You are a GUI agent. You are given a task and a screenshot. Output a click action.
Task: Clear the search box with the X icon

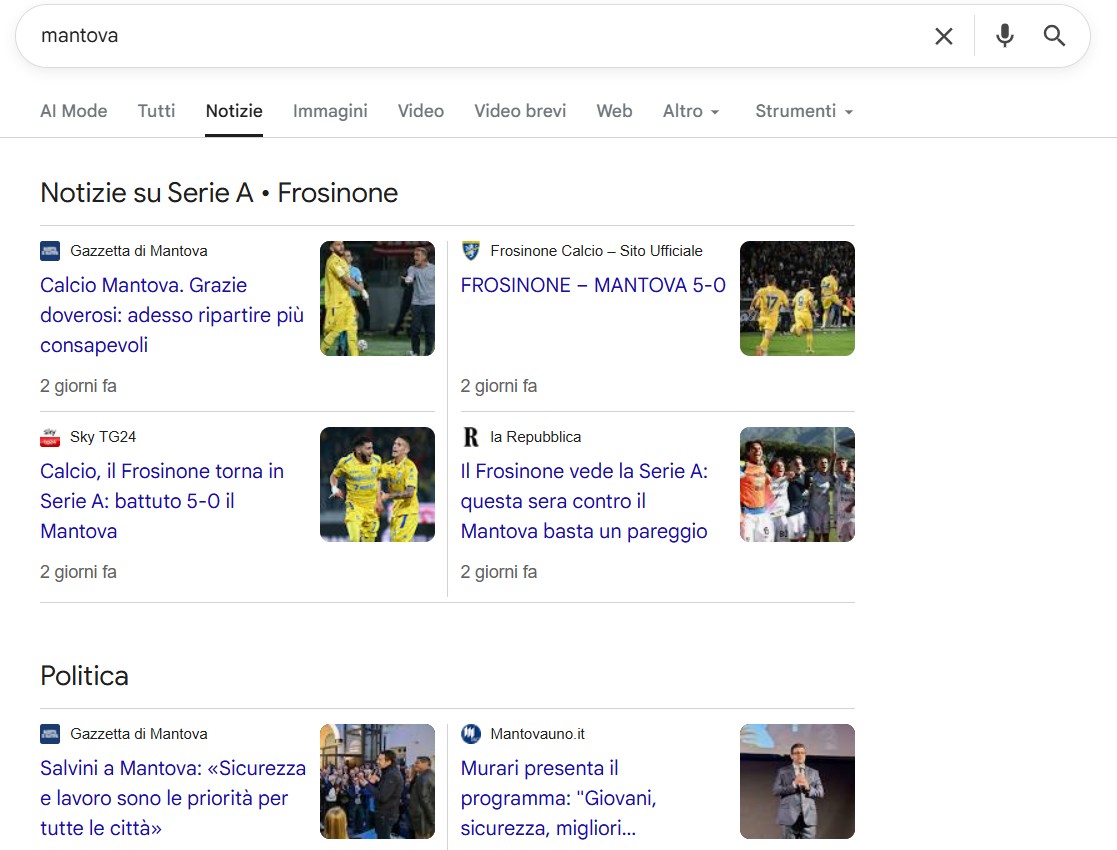click(x=943, y=36)
